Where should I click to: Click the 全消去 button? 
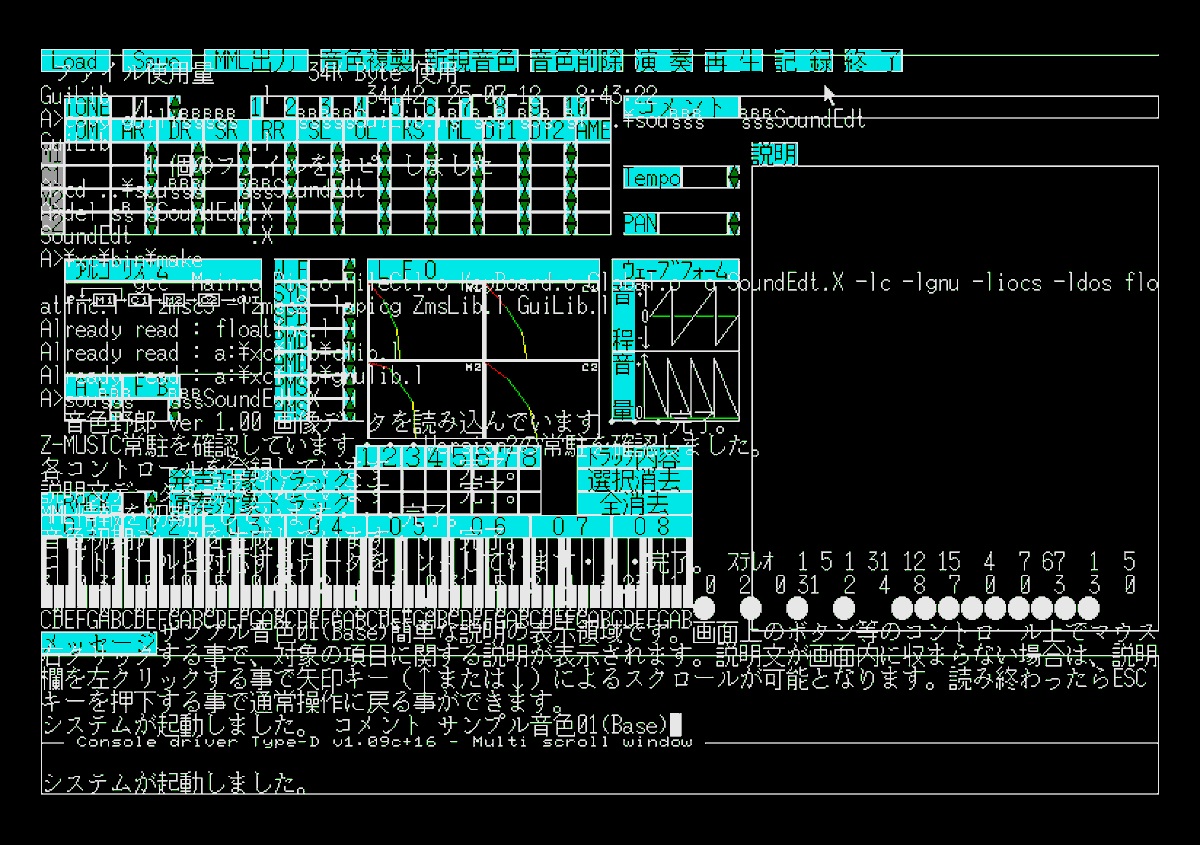pos(635,503)
